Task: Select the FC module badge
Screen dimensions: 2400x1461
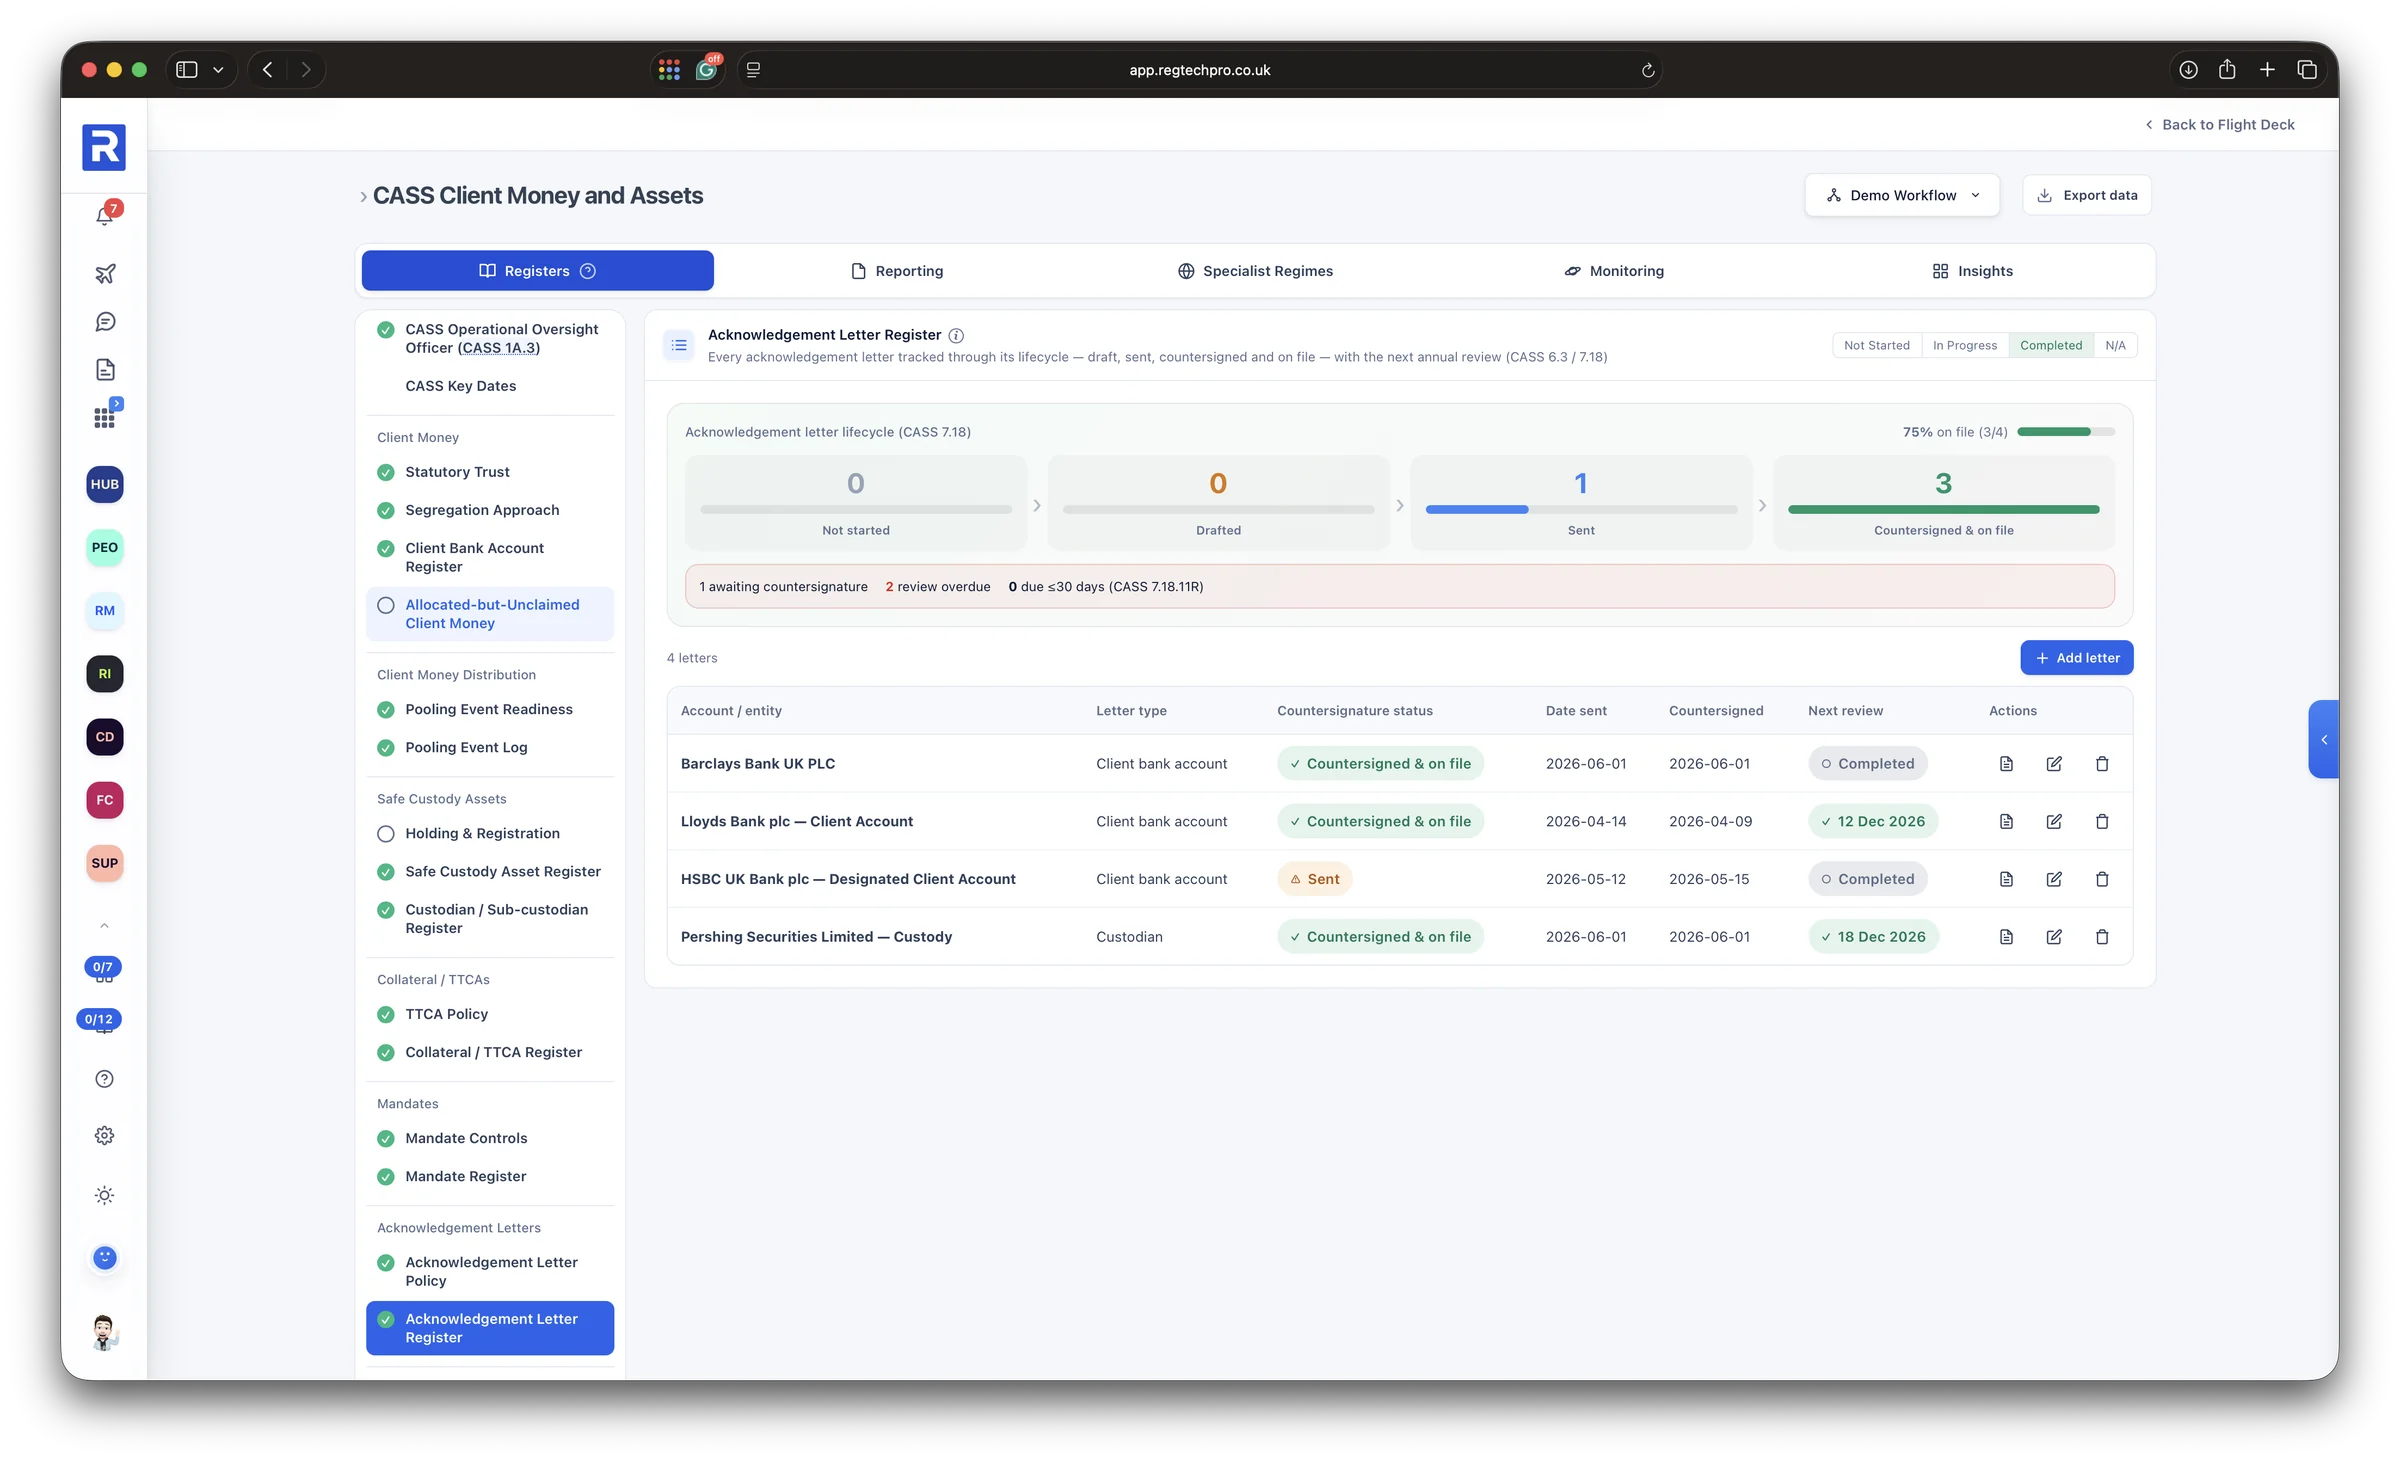Action: [105, 800]
